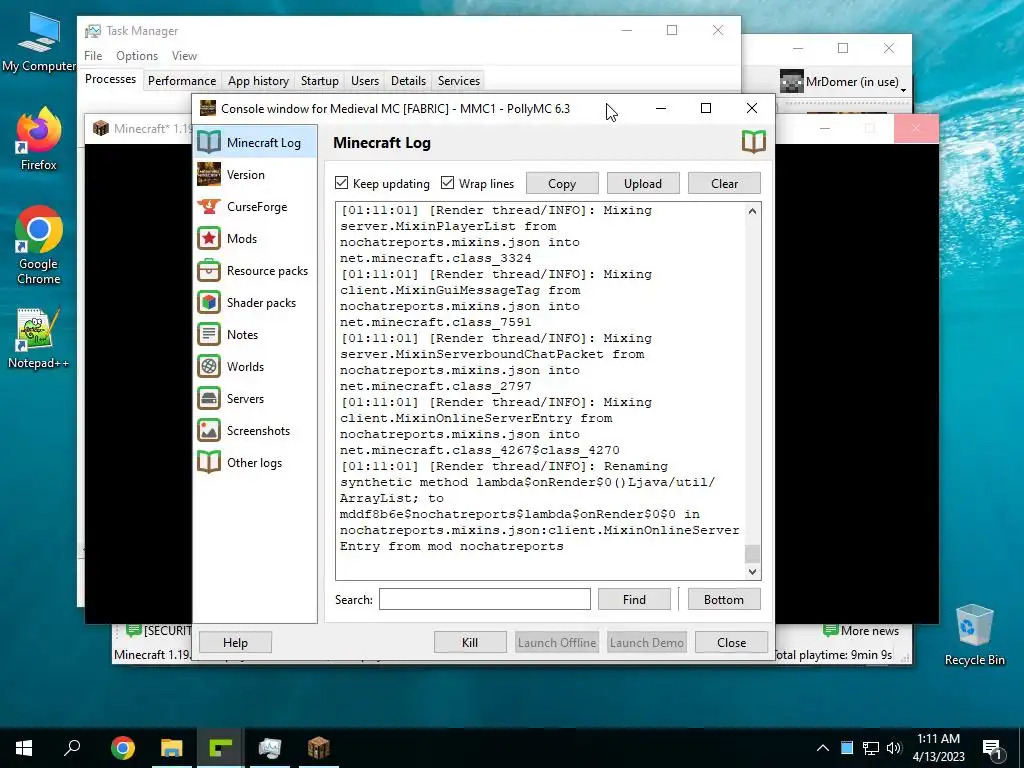Clear the log view

click(x=724, y=184)
